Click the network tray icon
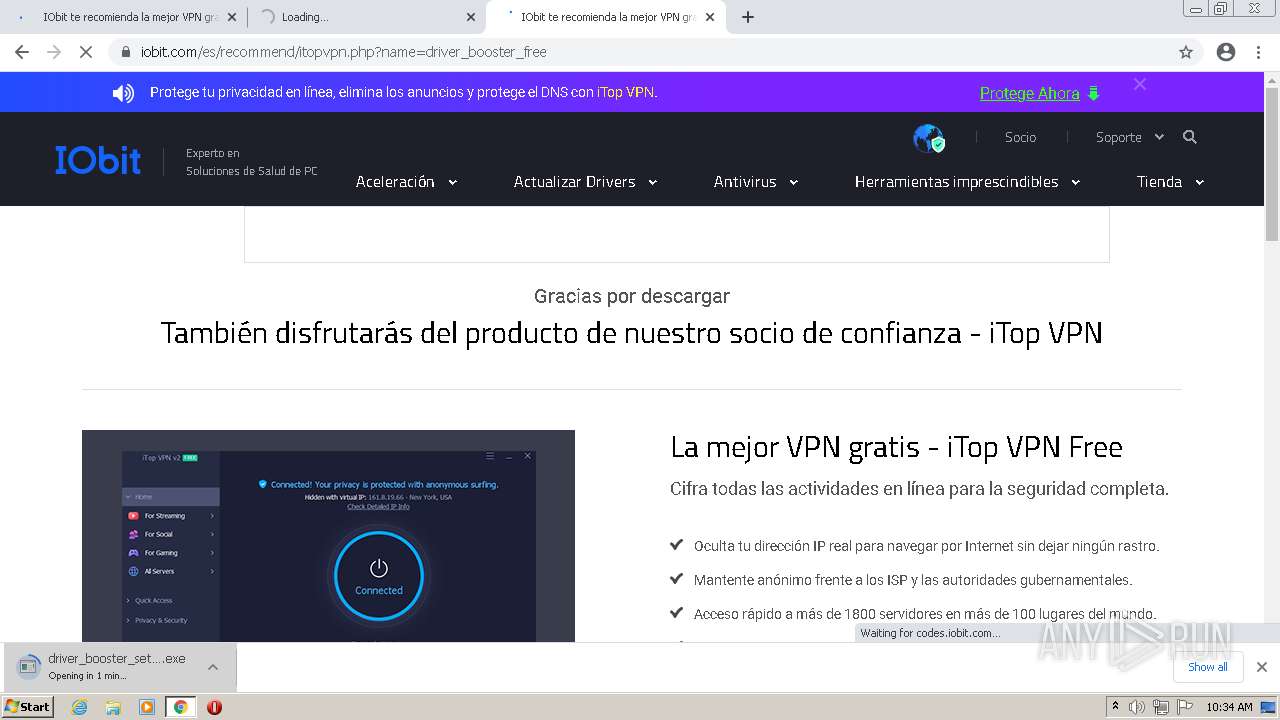Image resolution: width=1280 pixels, height=720 pixels. [1161, 707]
